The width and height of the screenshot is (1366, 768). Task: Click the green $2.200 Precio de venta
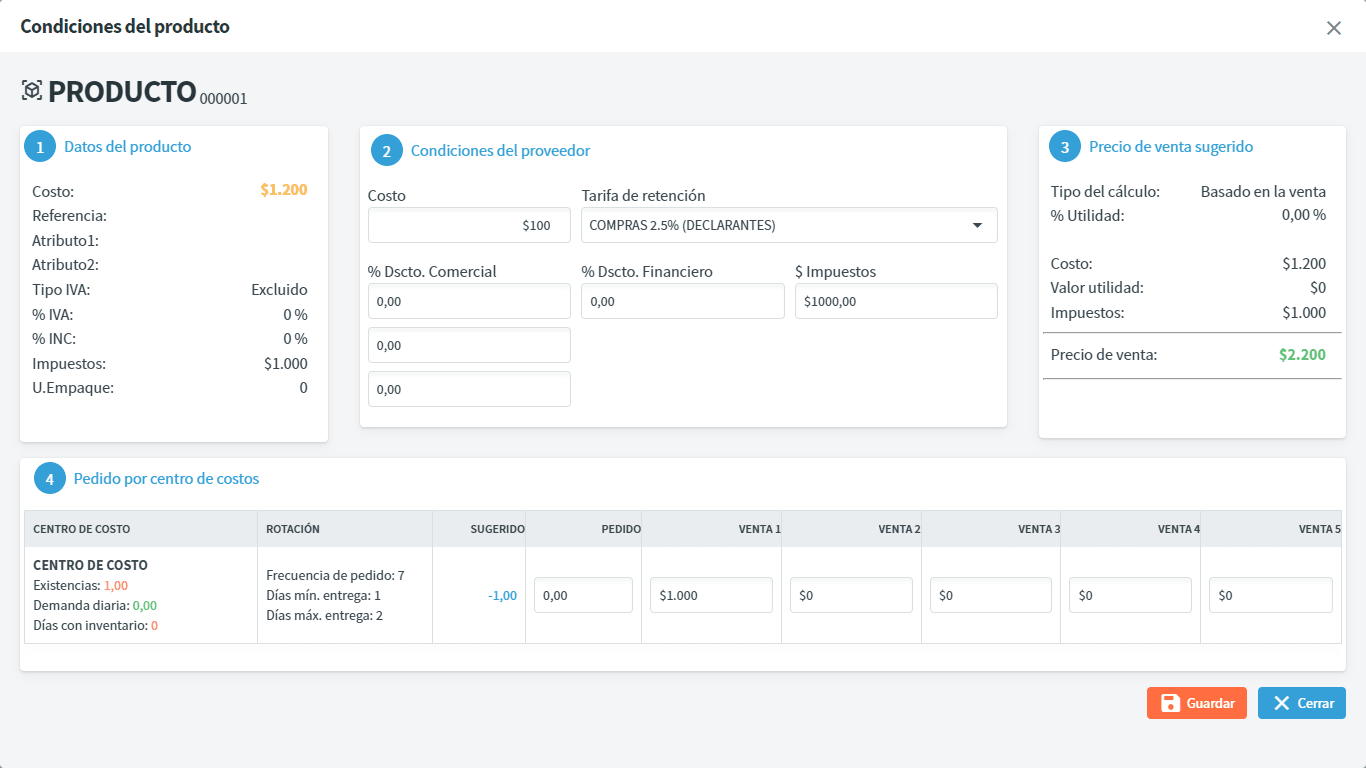point(1302,354)
